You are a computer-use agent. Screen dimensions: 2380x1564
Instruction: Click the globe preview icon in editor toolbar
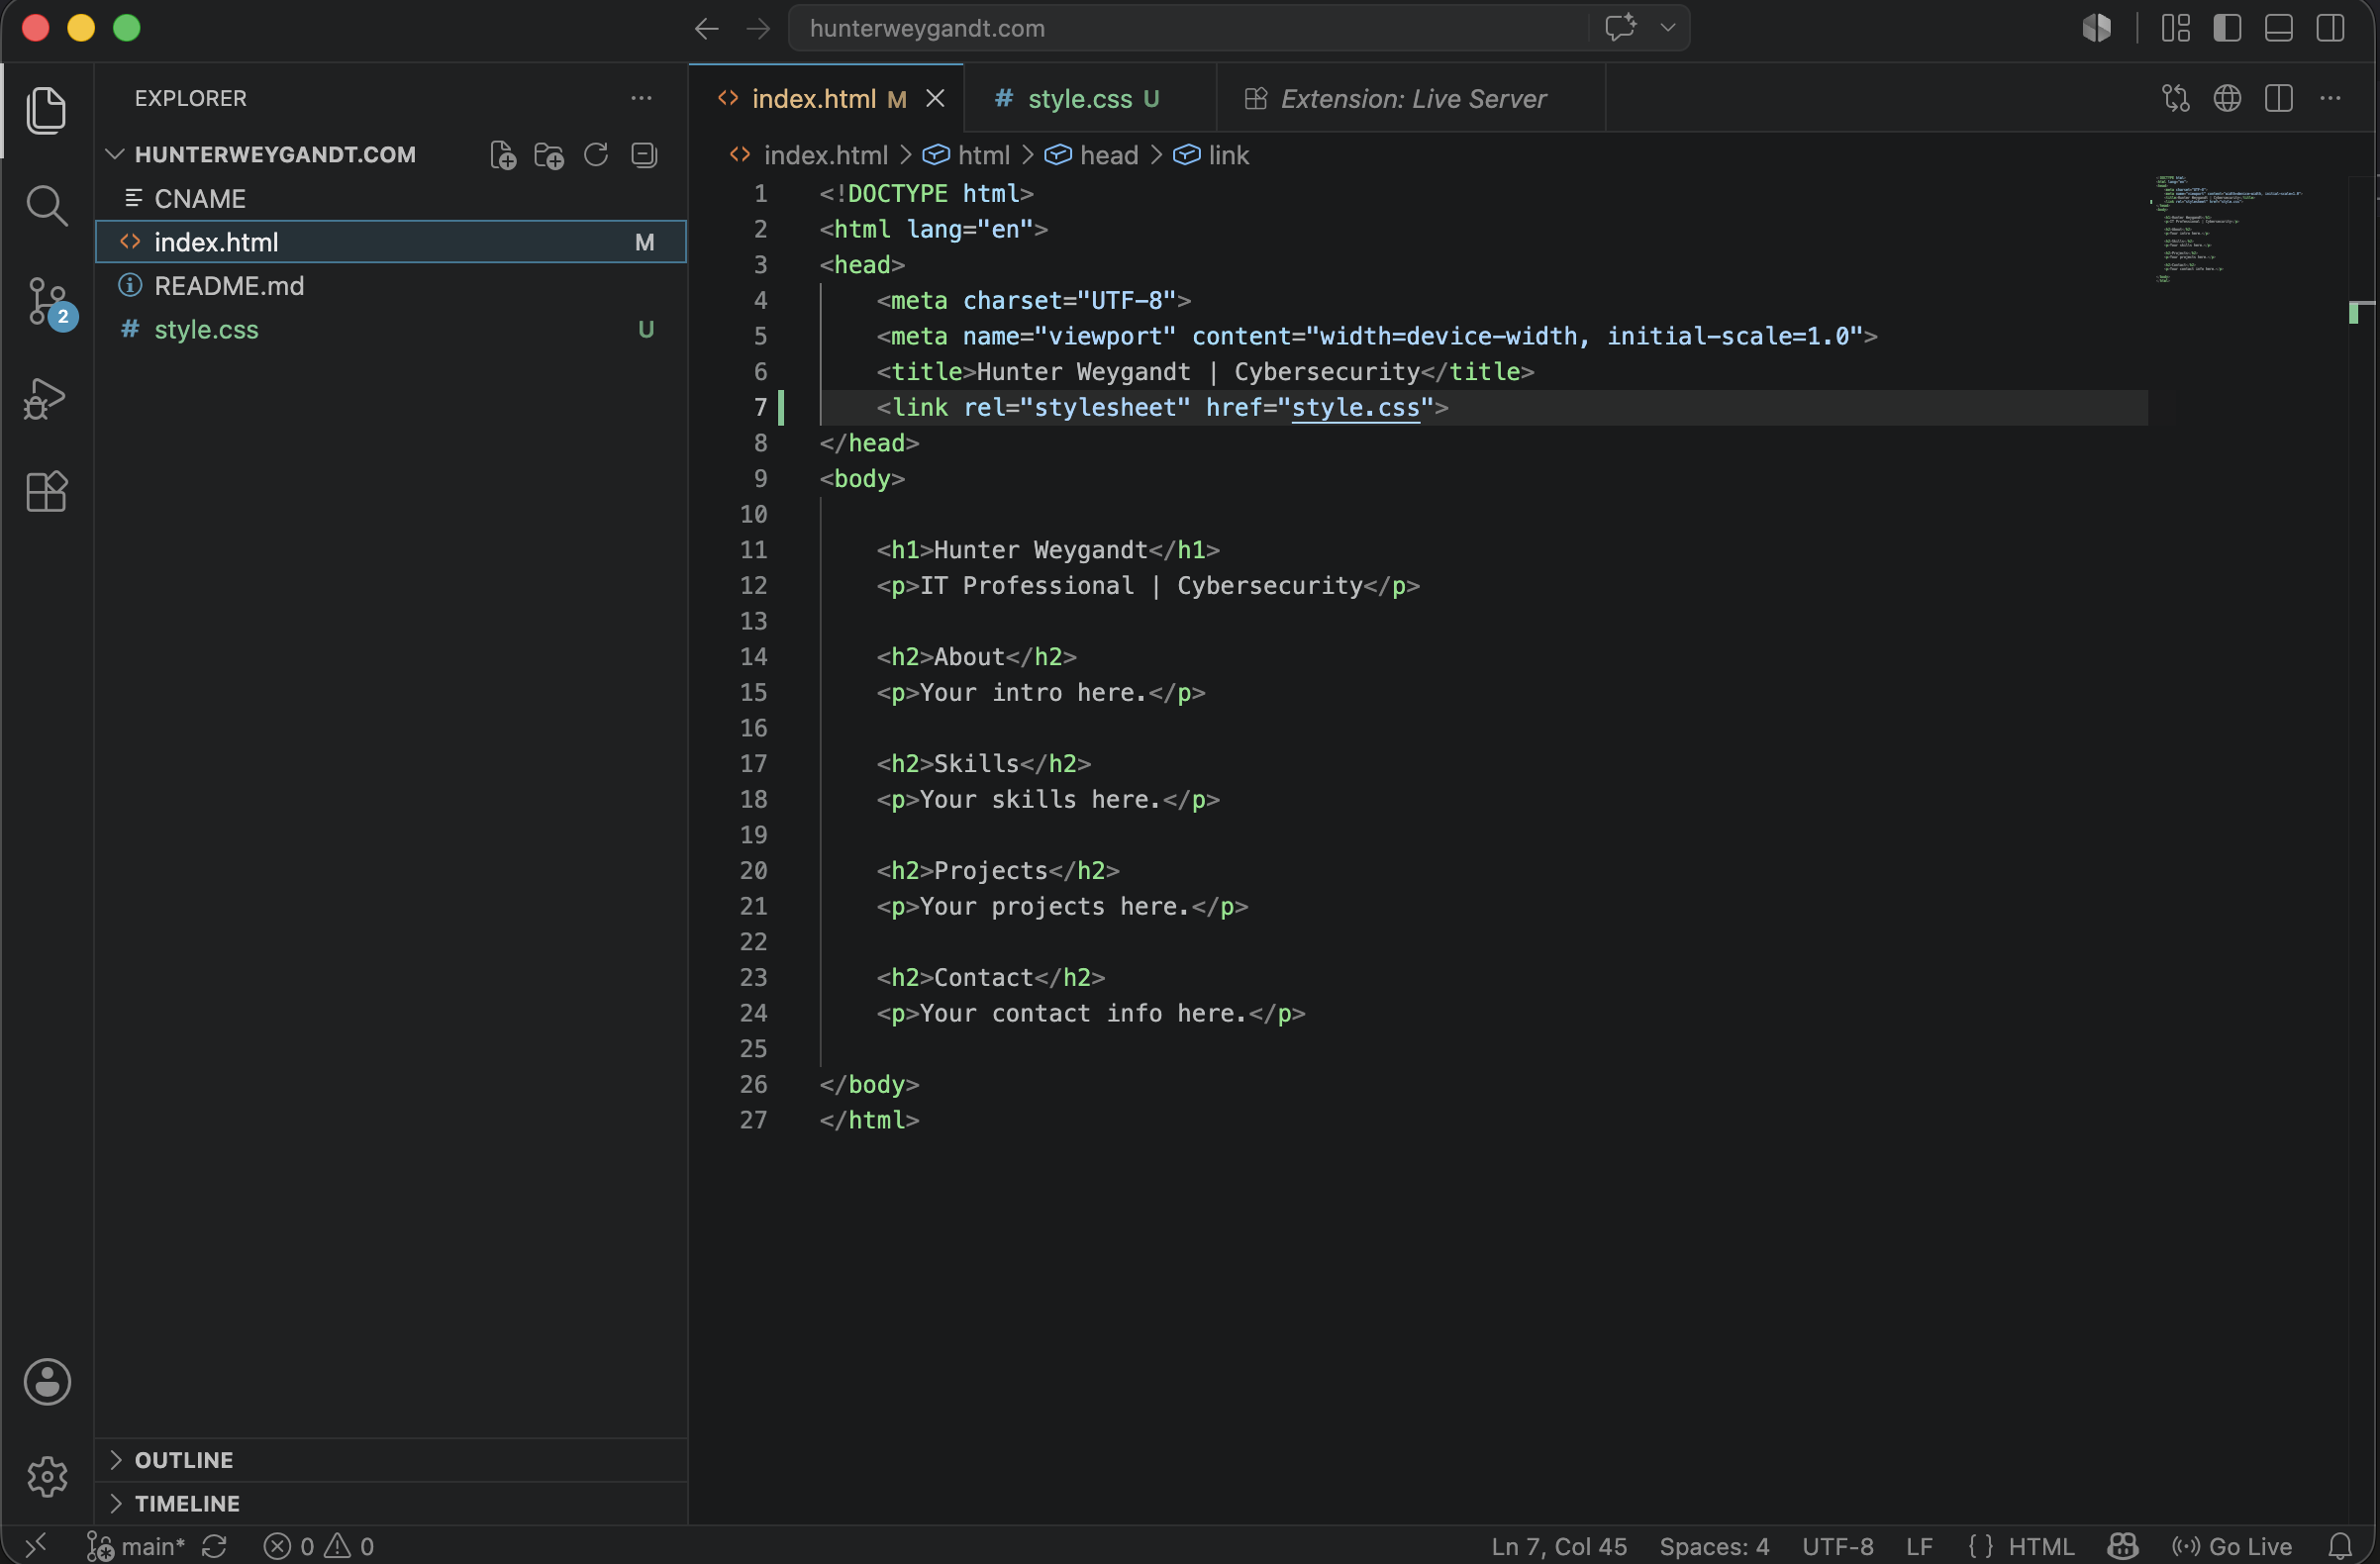[x=2227, y=98]
